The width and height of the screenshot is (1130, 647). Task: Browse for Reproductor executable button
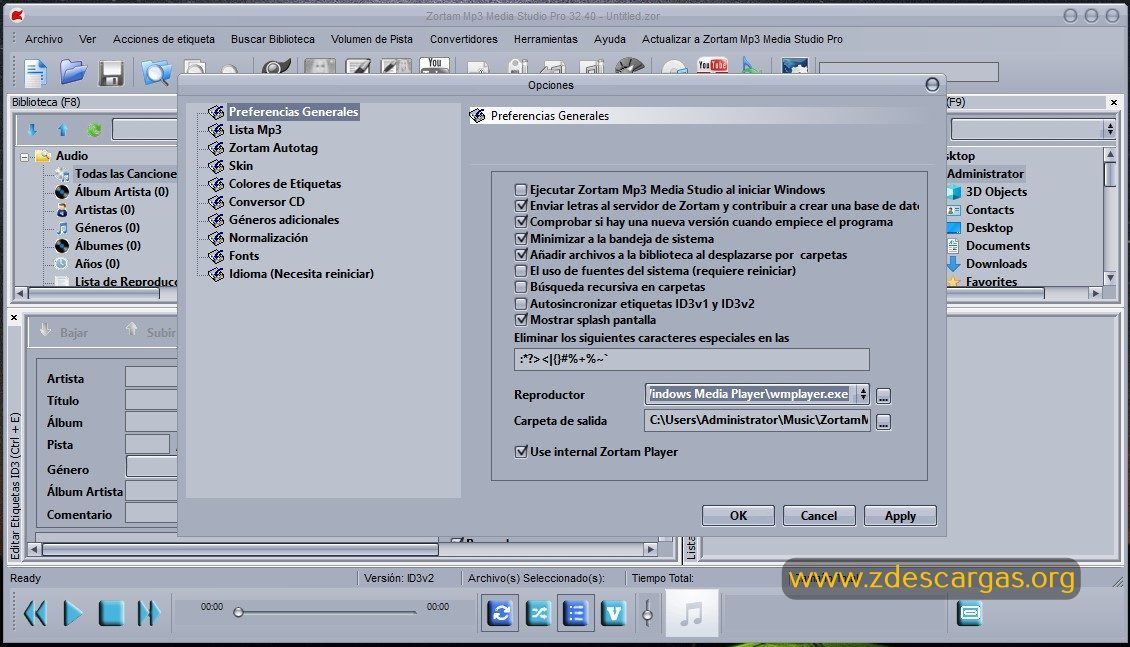(x=884, y=396)
